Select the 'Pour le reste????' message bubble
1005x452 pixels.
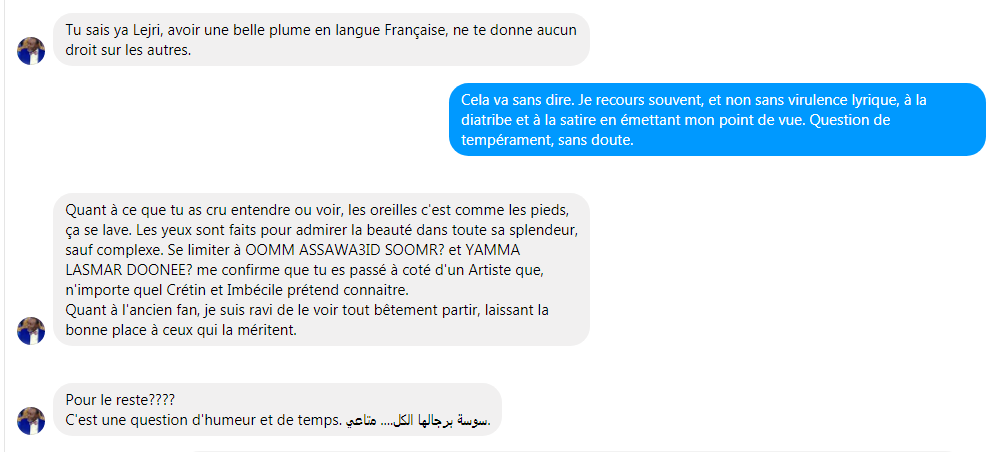pyautogui.click(x=277, y=410)
